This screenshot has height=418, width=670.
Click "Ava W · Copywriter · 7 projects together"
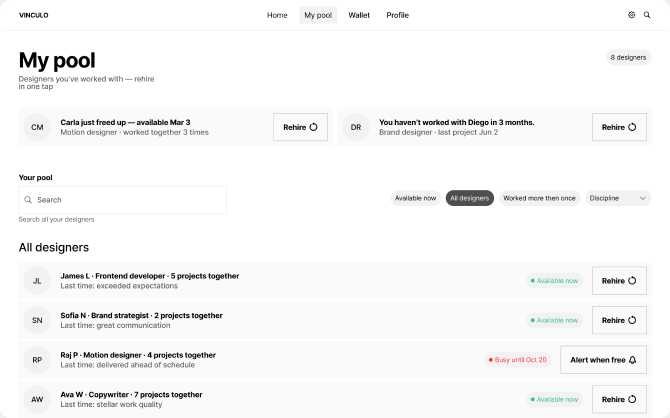[131, 394]
